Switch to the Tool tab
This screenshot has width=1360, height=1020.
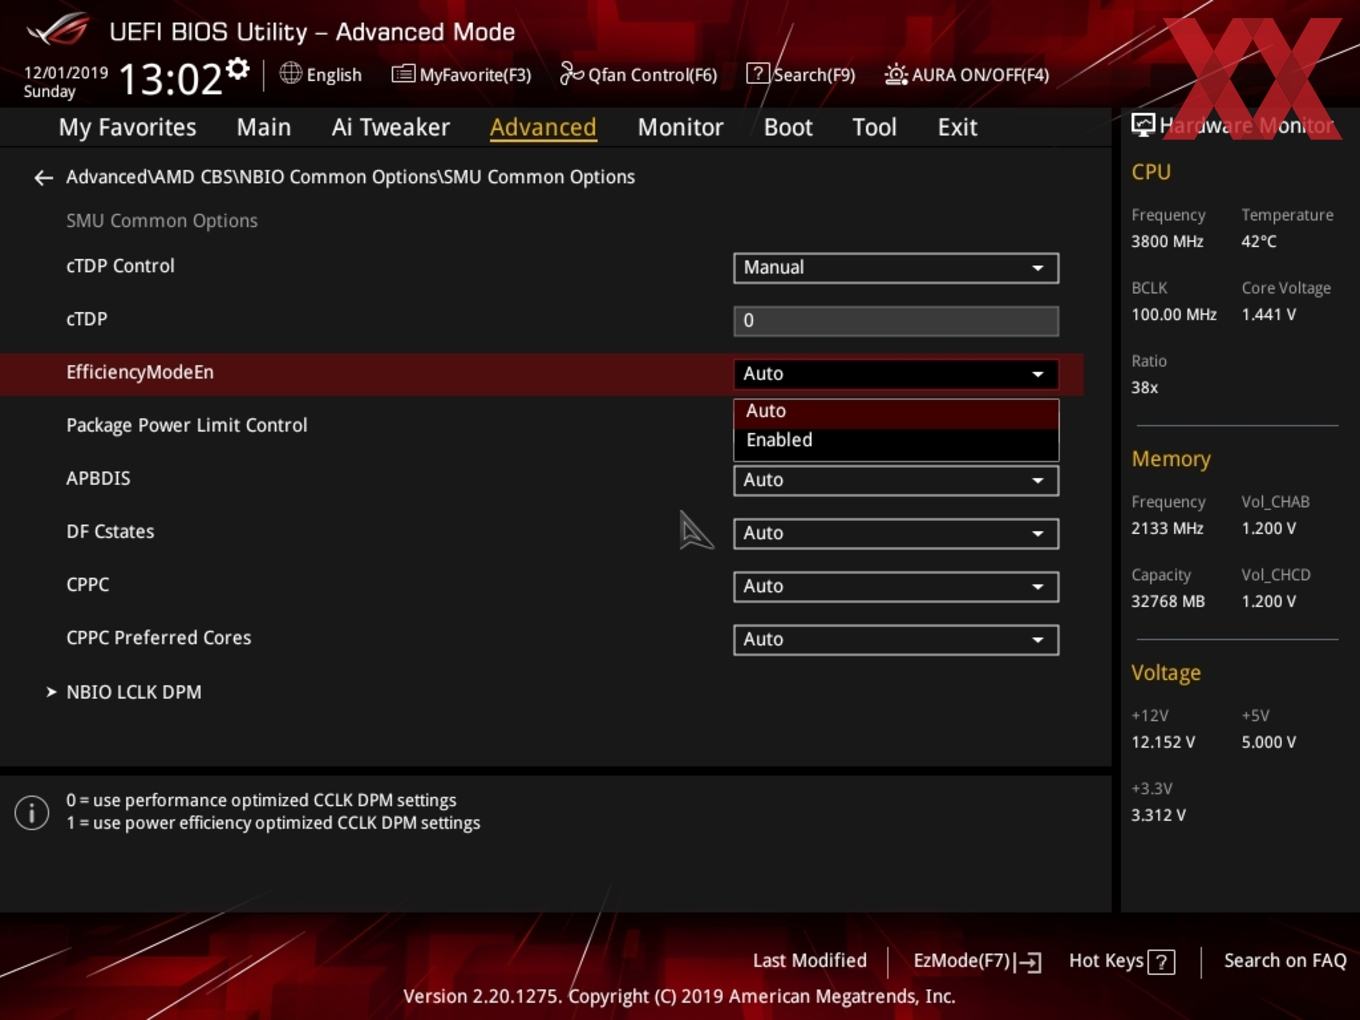(x=874, y=127)
